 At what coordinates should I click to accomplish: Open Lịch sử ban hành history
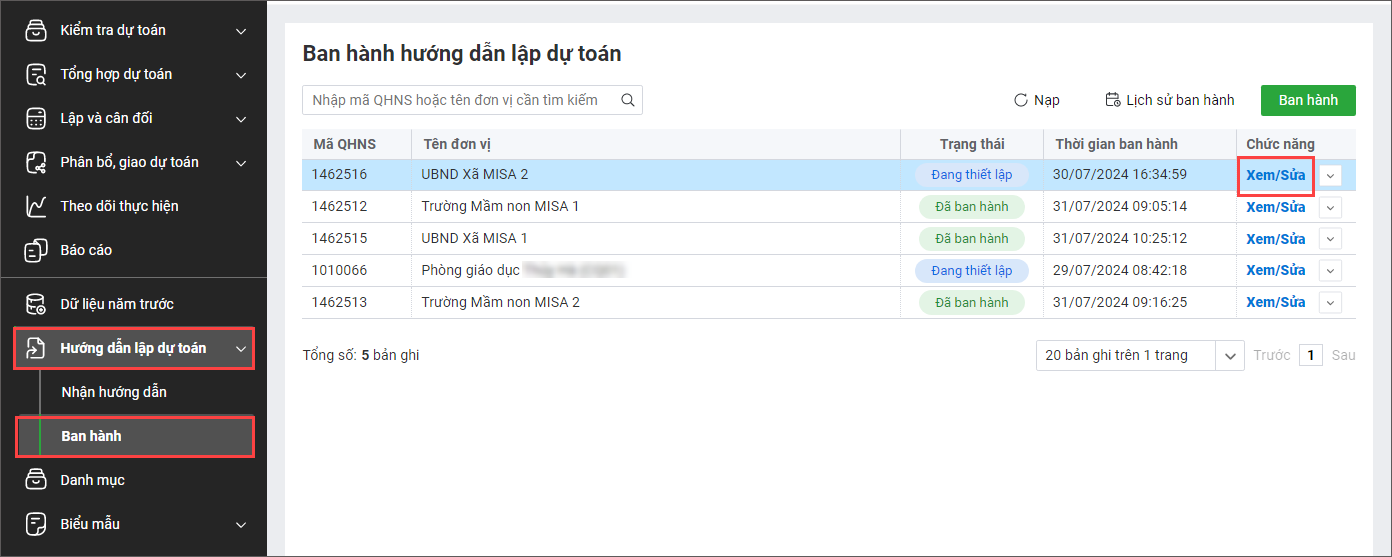(x=1169, y=100)
